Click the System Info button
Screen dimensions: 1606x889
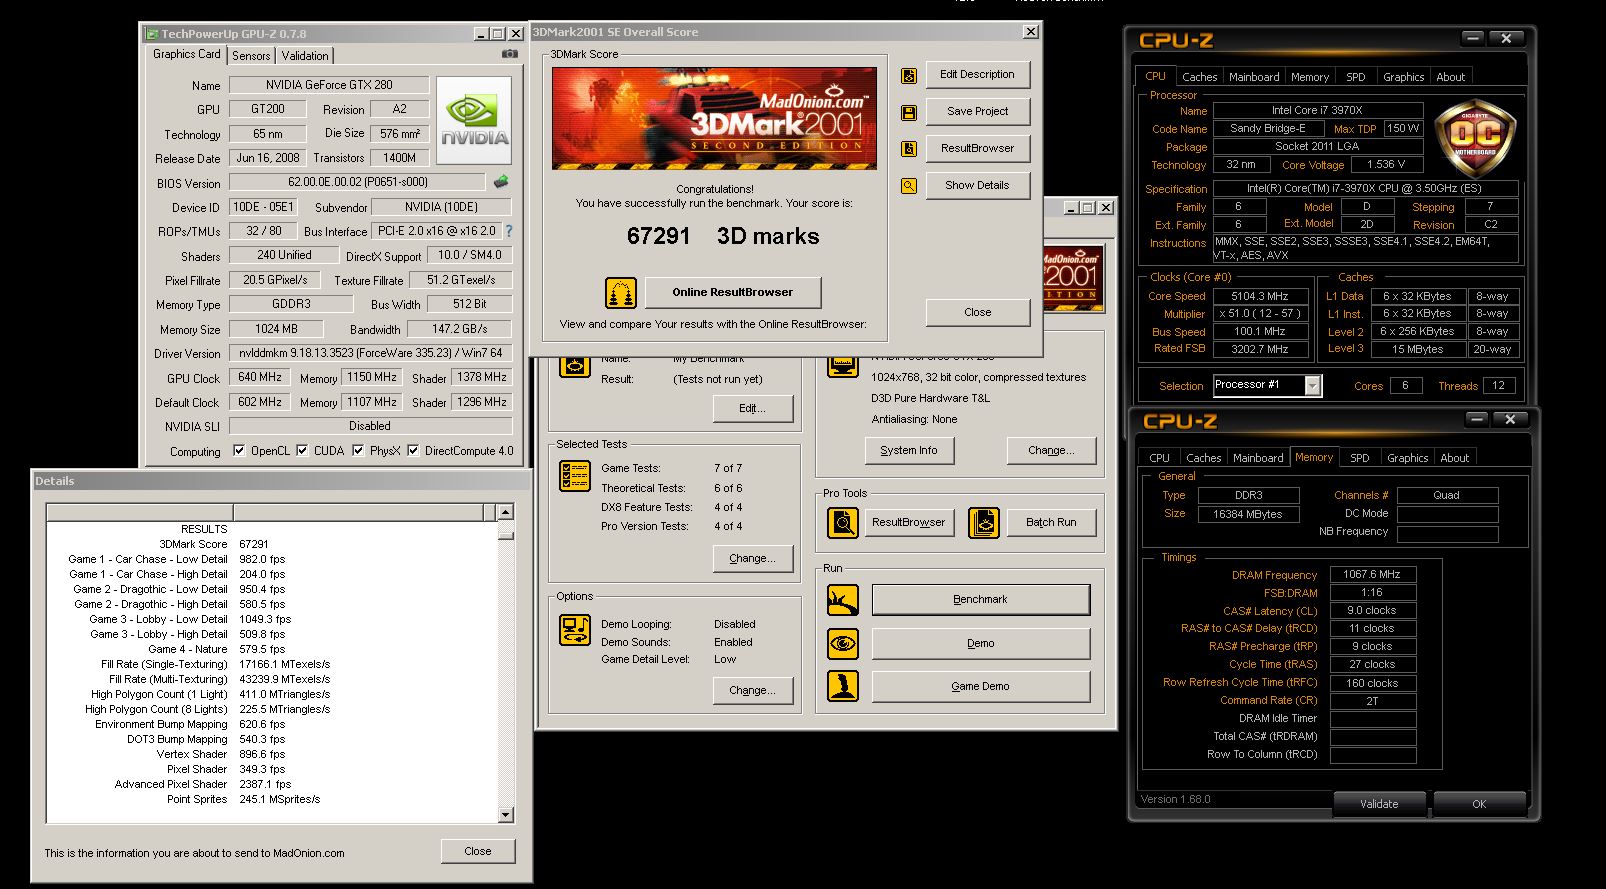[x=909, y=450]
